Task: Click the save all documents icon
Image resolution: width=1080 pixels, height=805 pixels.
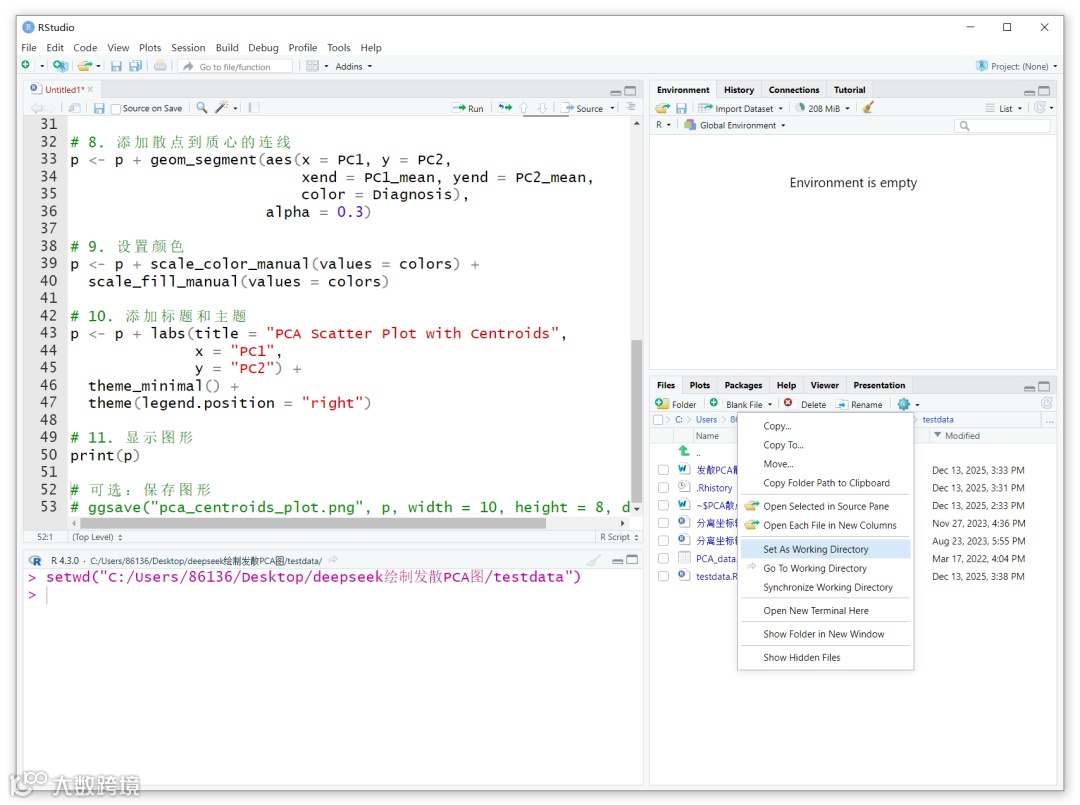Action: 134,66
